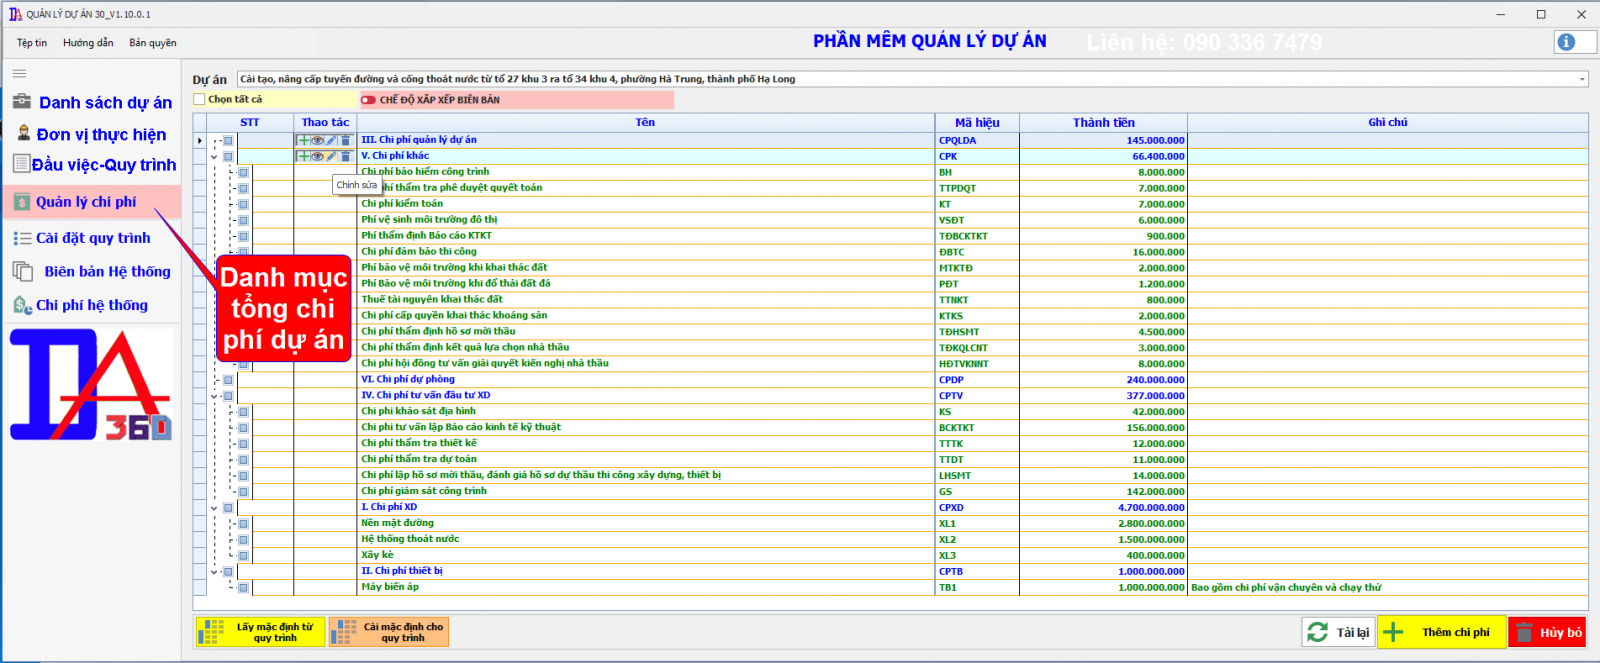This screenshot has height=663, width=1600.
Task: Check the box for Chi phí bảo hiểm công trình
Action: [x=243, y=172]
